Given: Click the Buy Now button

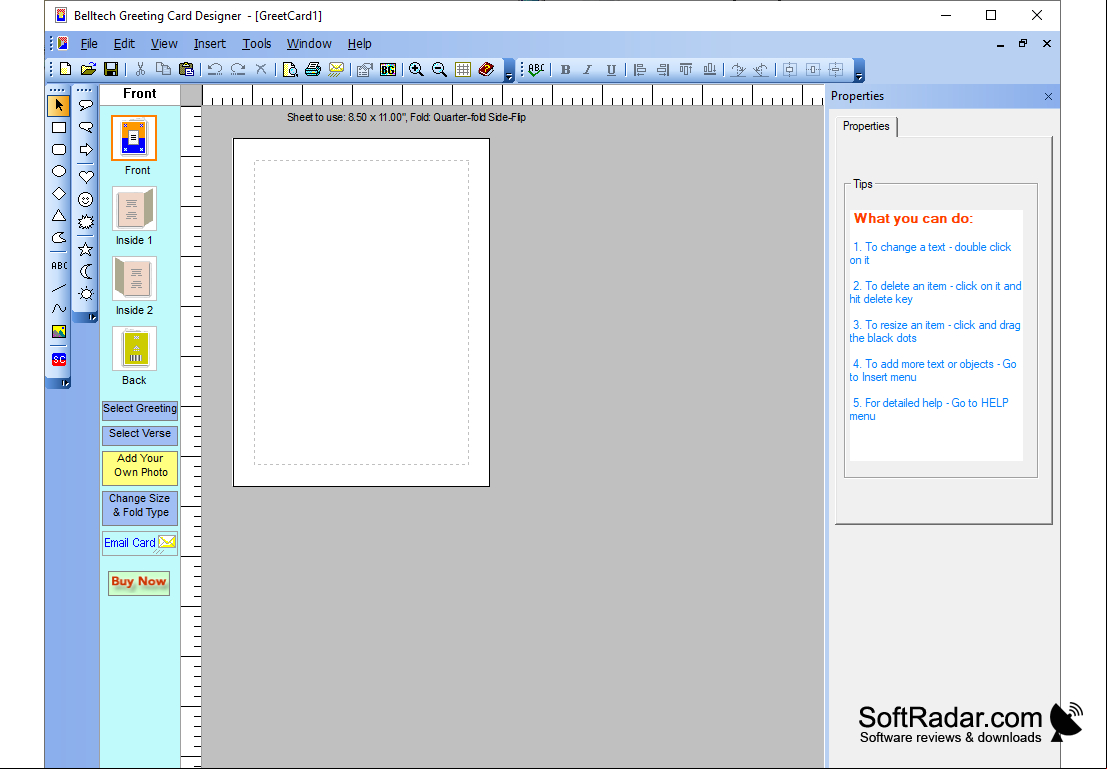Looking at the screenshot, I should pos(139,583).
